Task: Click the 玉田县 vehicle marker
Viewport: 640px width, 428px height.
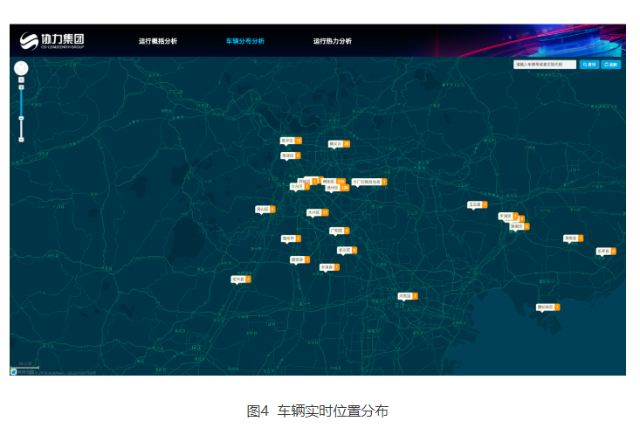Action: point(475,204)
